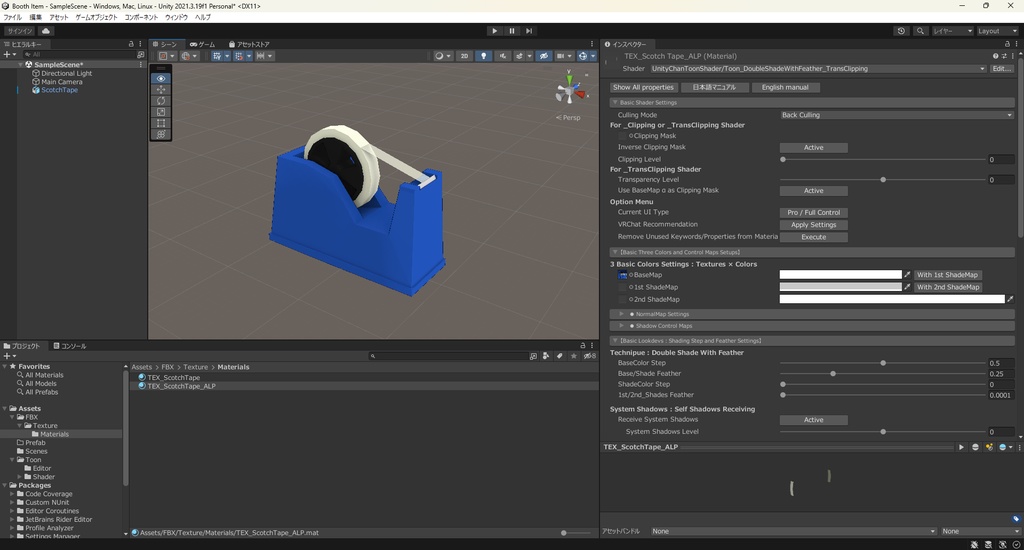The width and height of the screenshot is (1024, 550).
Task: Toggle the inspector lock icon
Action: coord(1007,44)
